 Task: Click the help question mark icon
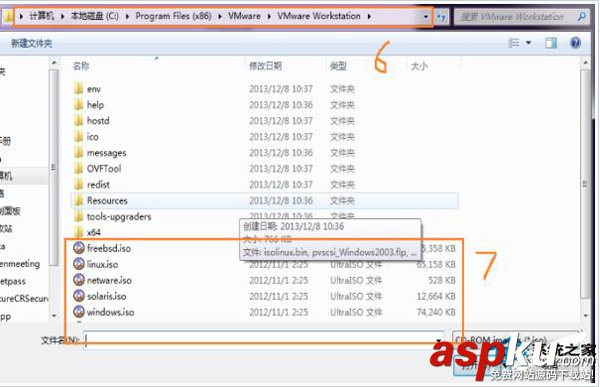point(575,43)
